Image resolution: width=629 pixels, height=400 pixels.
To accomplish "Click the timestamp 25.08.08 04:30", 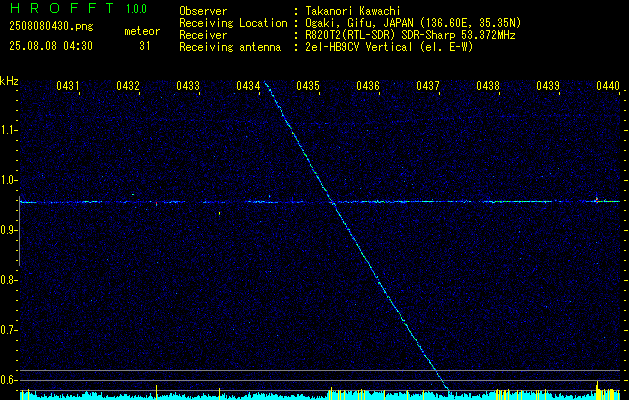I will tap(51, 46).
